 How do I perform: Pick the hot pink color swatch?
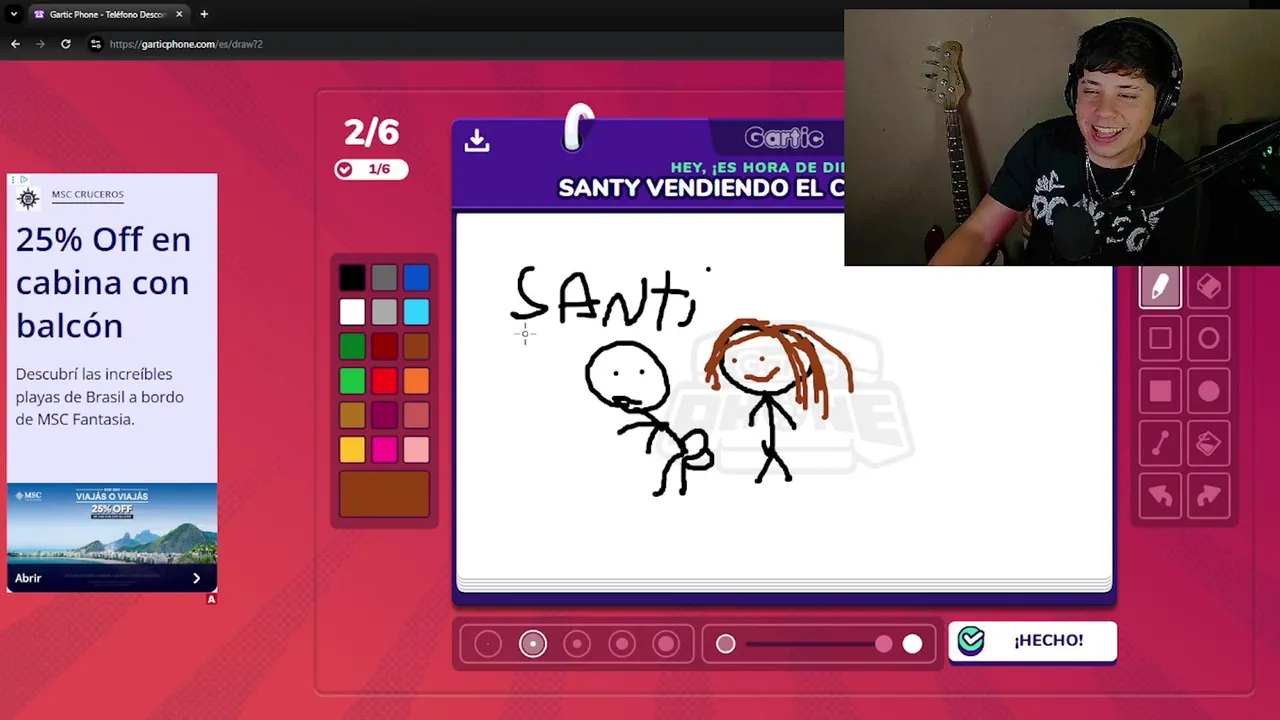click(x=384, y=450)
